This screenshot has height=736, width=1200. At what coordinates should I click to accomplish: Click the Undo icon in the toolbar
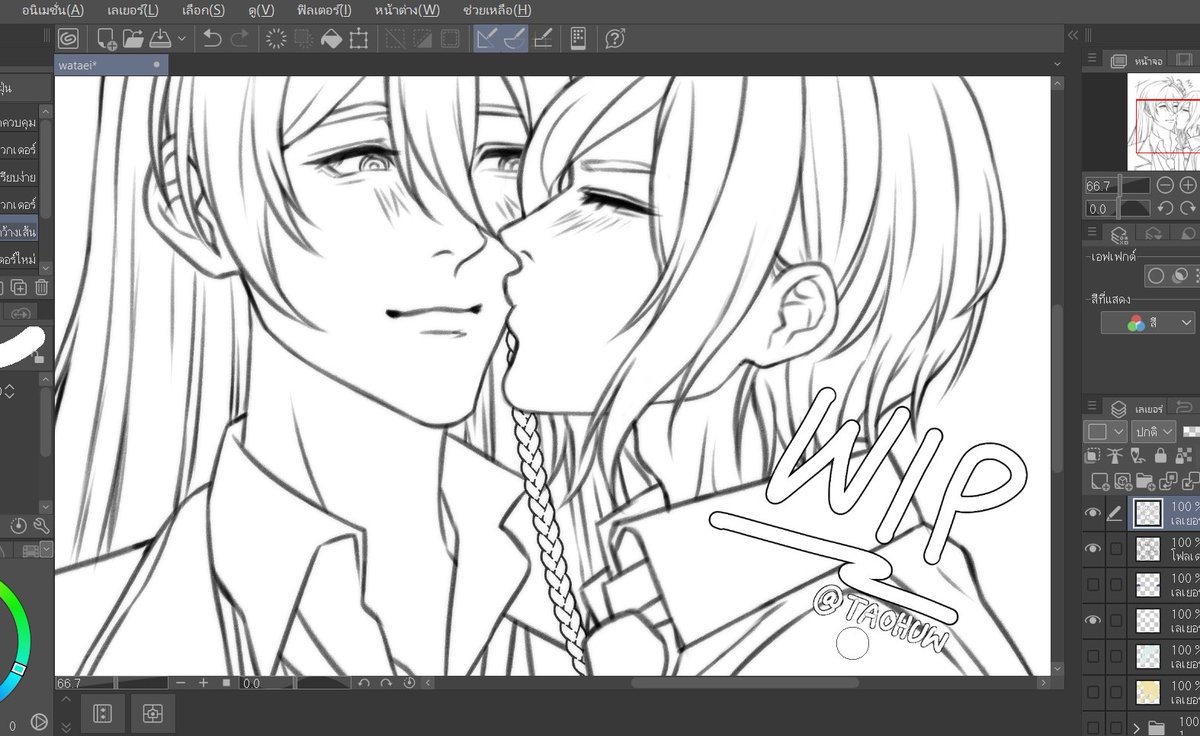click(211, 40)
